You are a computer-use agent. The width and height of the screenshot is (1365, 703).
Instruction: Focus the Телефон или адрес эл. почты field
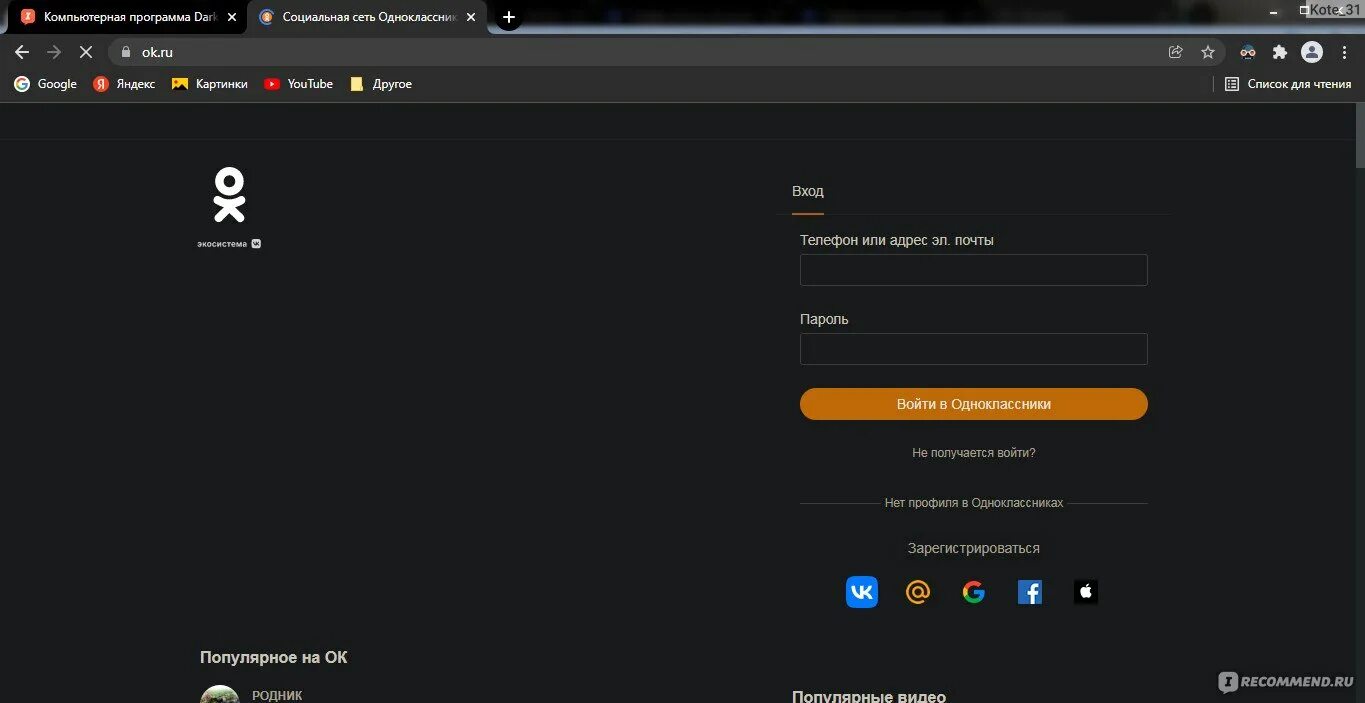click(973, 270)
